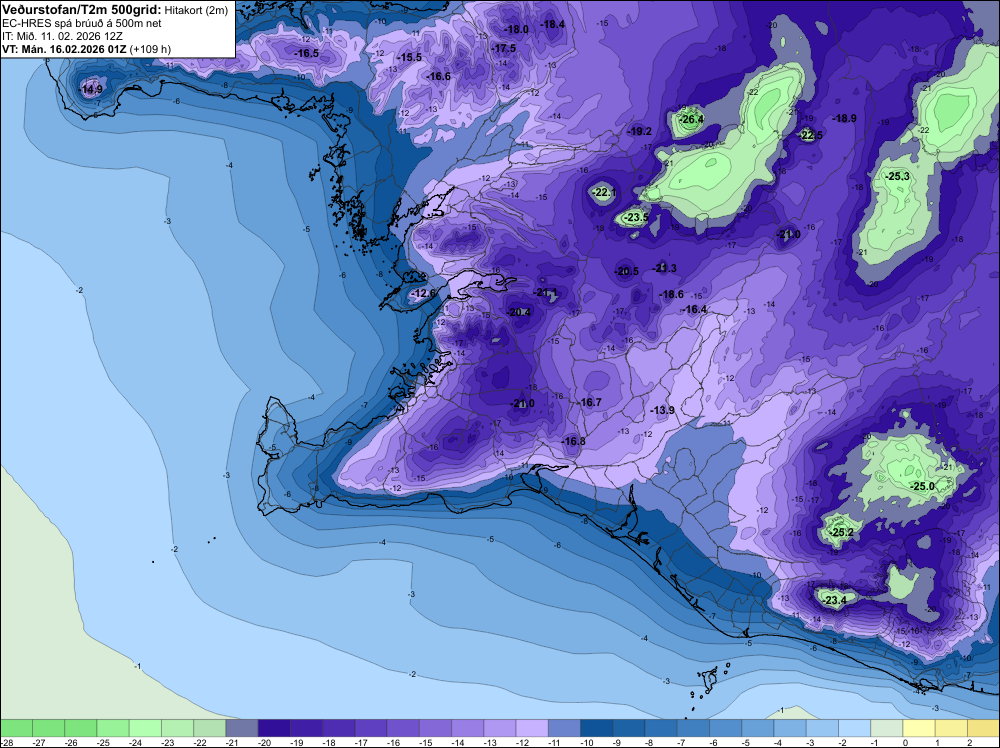The height and width of the screenshot is (748, 1000).
Task: Click the yellow legend swatch above 2
Action: tap(984, 728)
